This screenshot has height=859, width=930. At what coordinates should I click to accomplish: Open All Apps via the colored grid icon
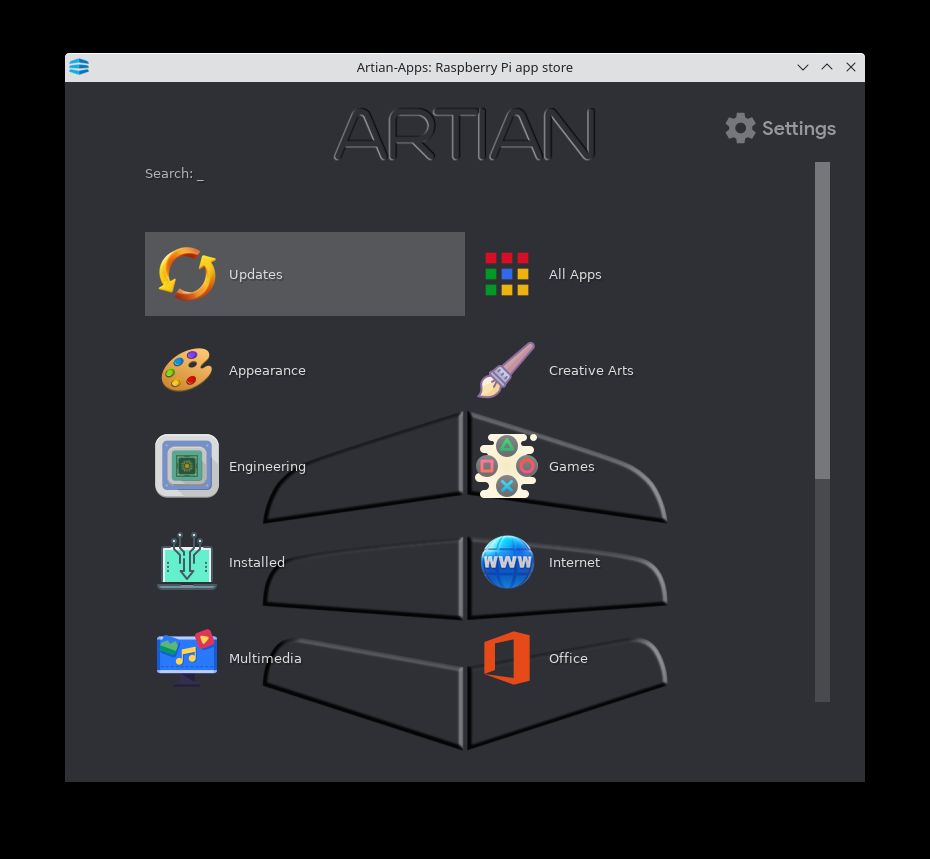click(507, 274)
